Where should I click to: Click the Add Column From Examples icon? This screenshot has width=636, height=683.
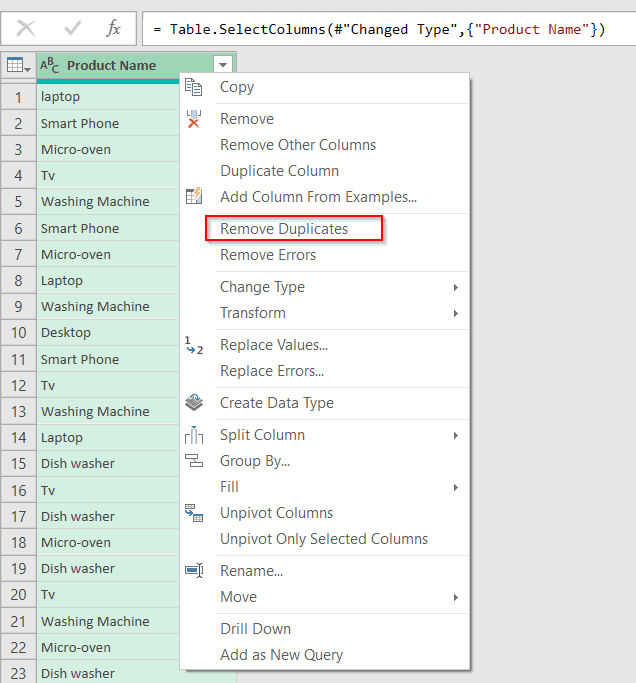tap(194, 196)
